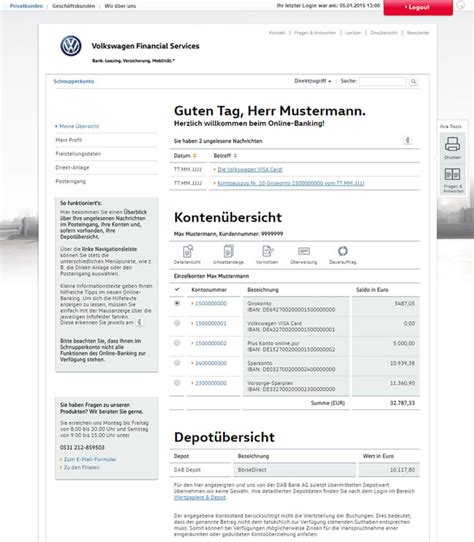Open message Die Volkswagen VISA Card!
This screenshot has height=542, width=474.
pyautogui.click(x=250, y=169)
